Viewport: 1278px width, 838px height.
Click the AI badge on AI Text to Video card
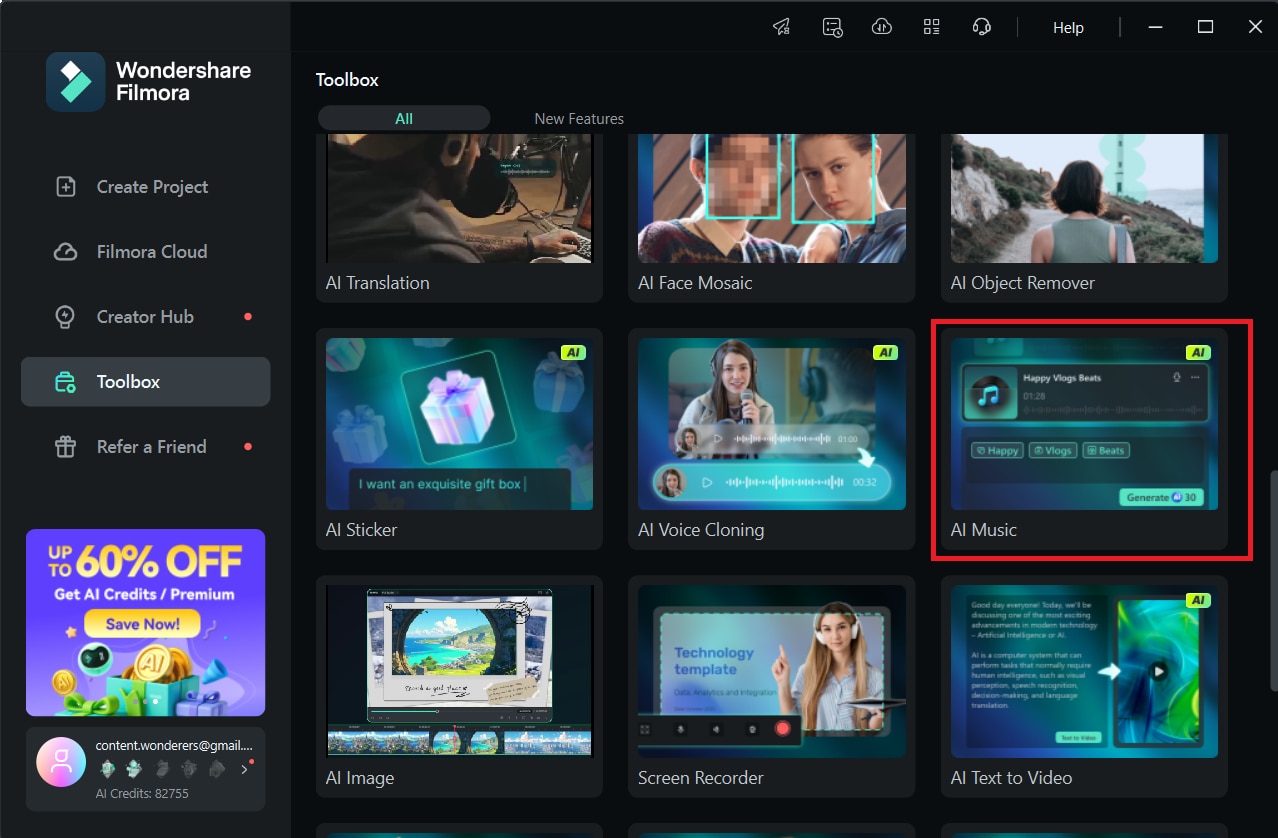click(1198, 600)
